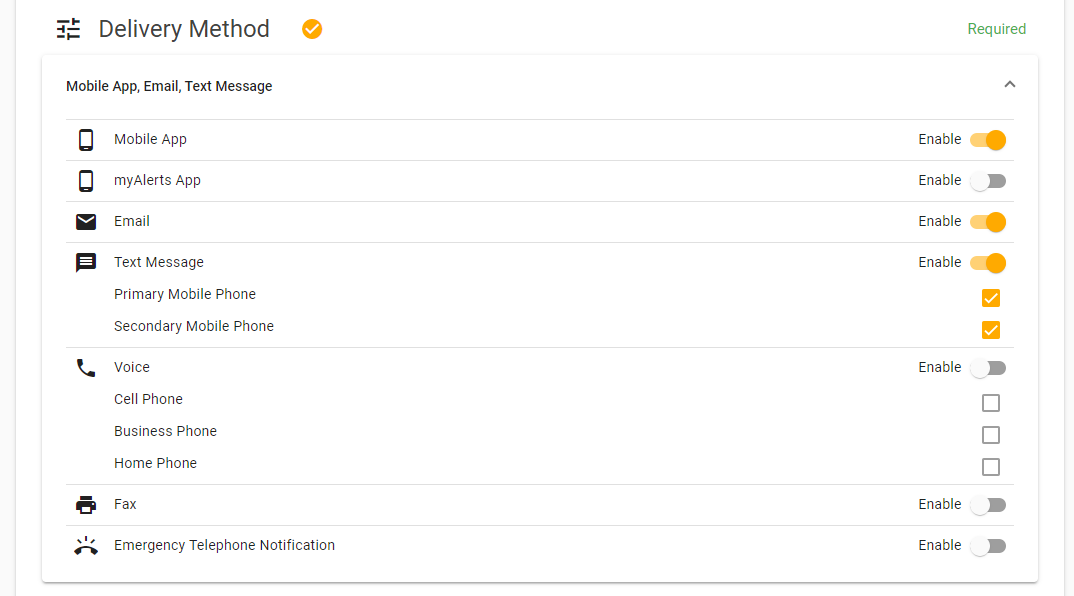Enable the Voice toggle switch

coord(988,368)
